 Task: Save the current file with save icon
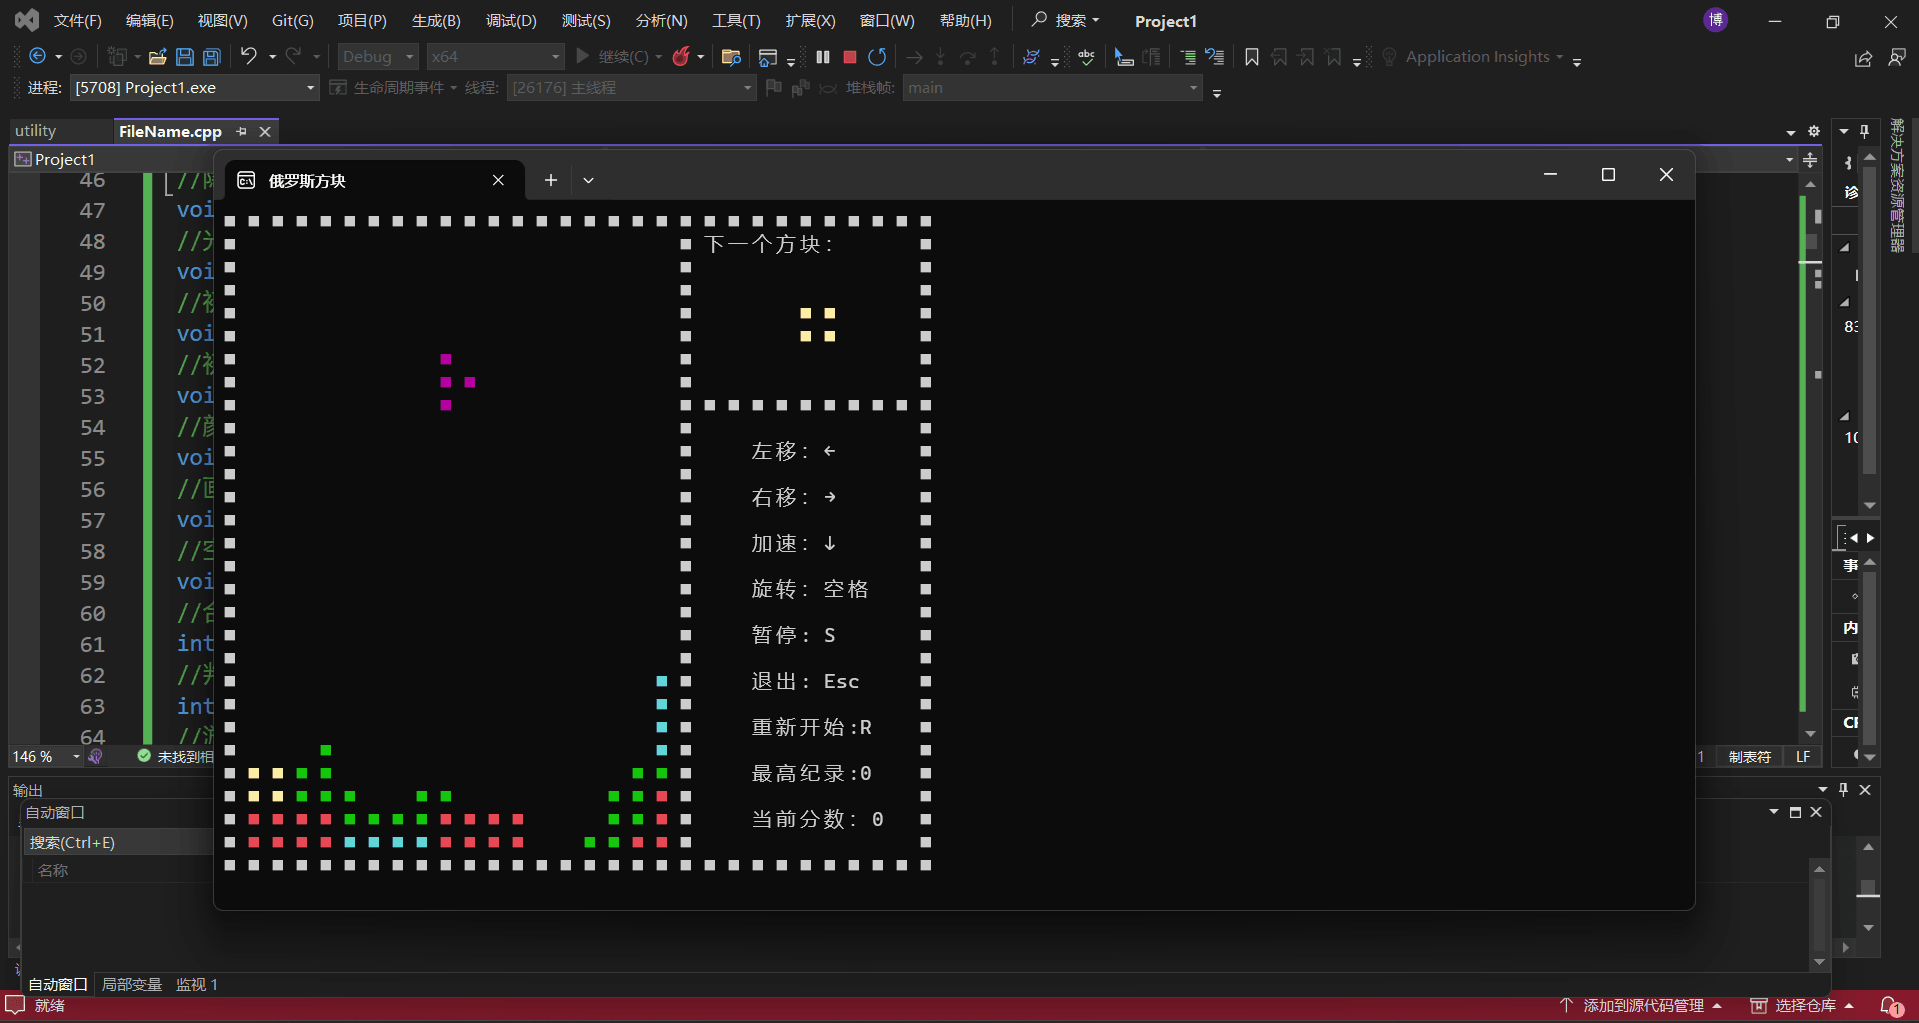tap(185, 57)
